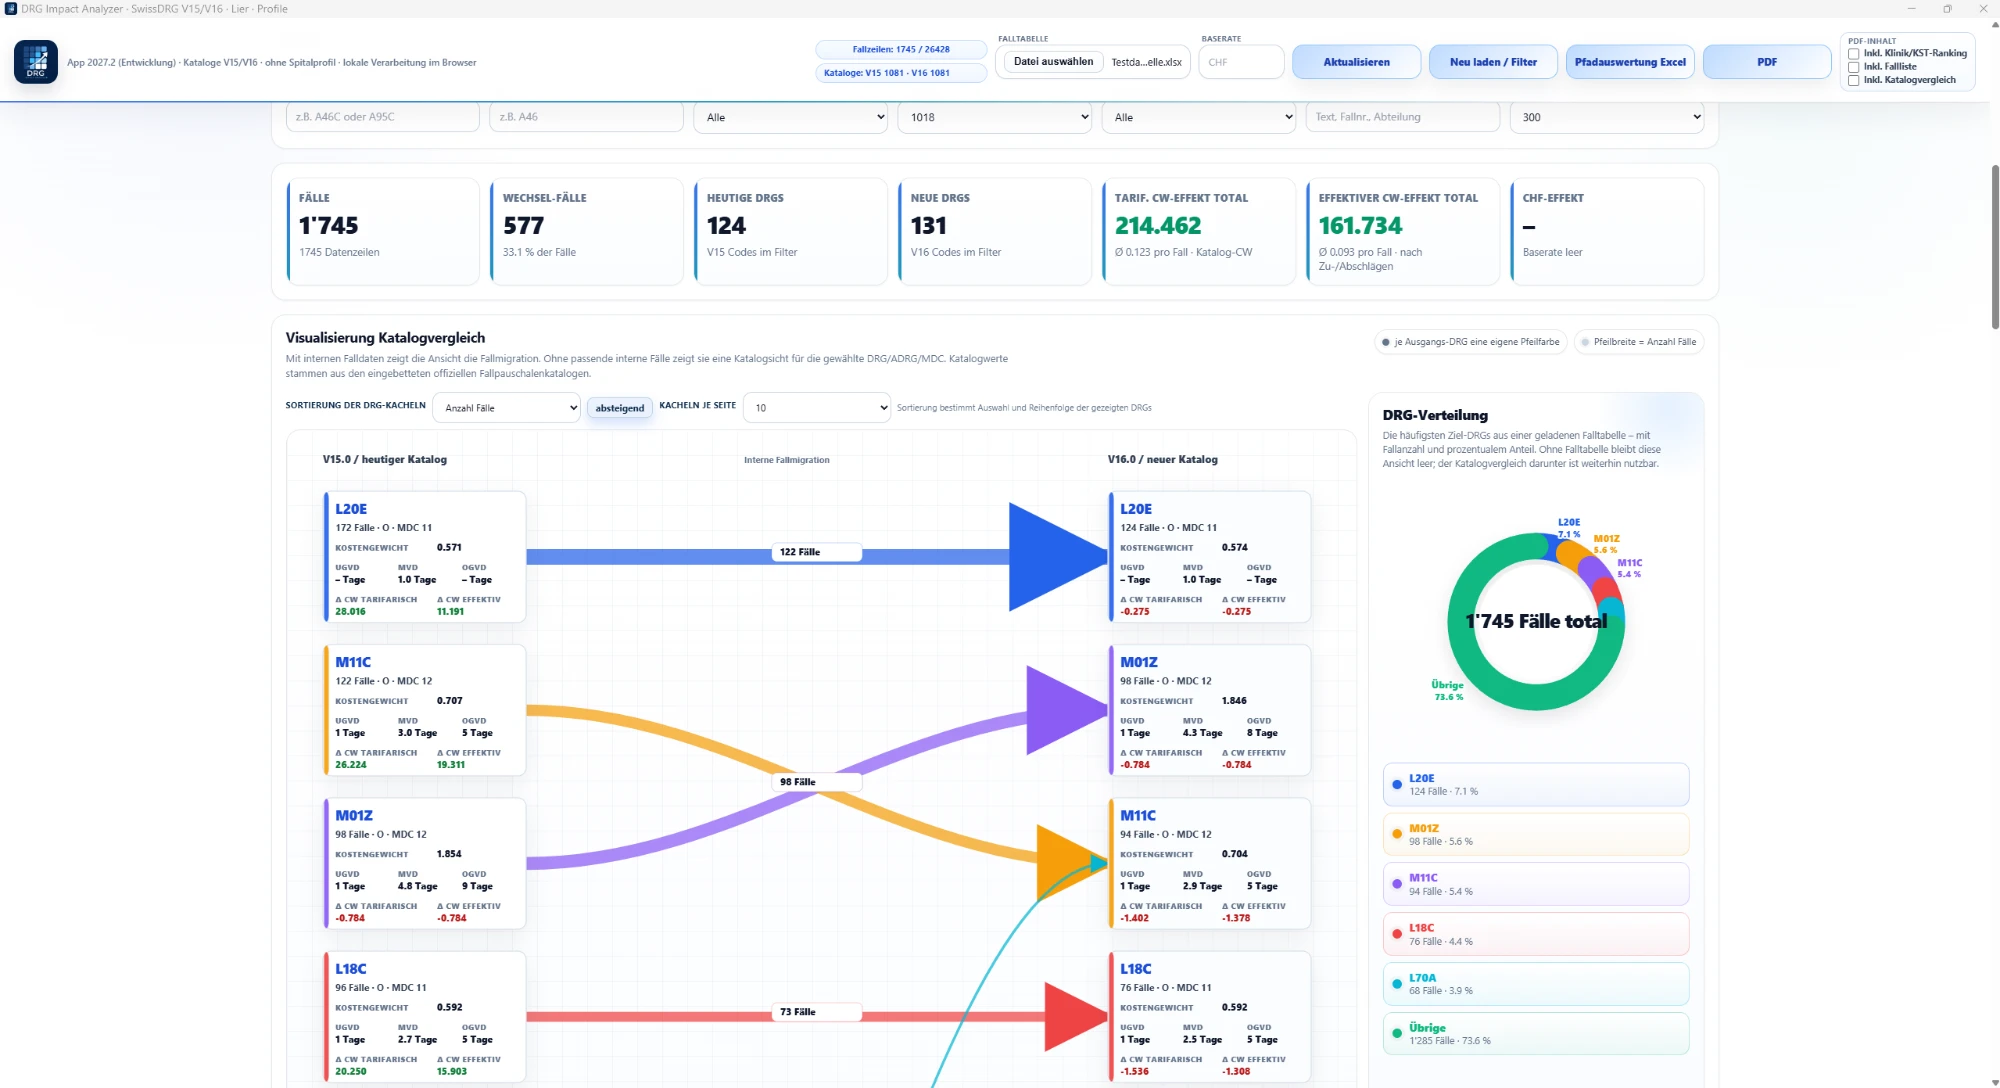Open the first 'Alle' filter dropdown
This screenshot has height=1088, width=2000.
tap(790, 117)
